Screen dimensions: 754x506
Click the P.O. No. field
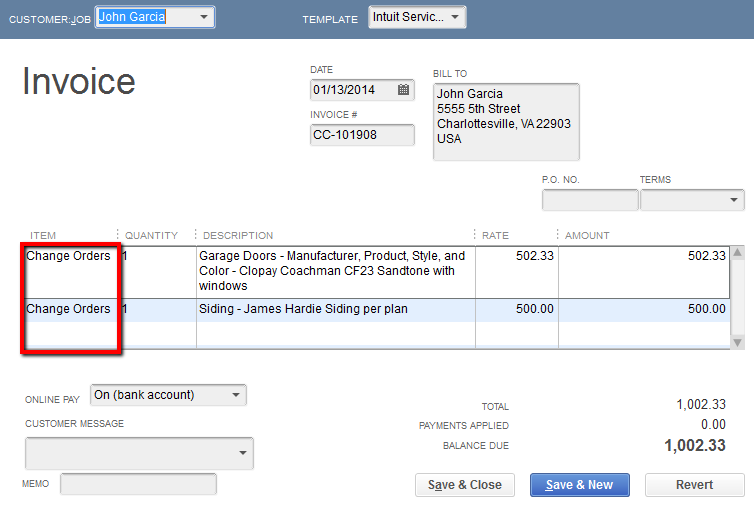pyautogui.click(x=590, y=200)
